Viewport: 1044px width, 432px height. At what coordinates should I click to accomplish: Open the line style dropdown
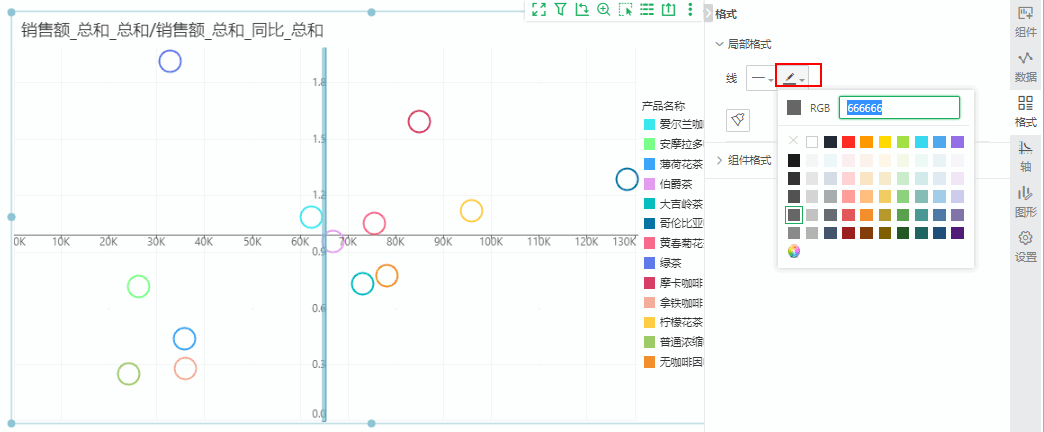[x=762, y=77]
